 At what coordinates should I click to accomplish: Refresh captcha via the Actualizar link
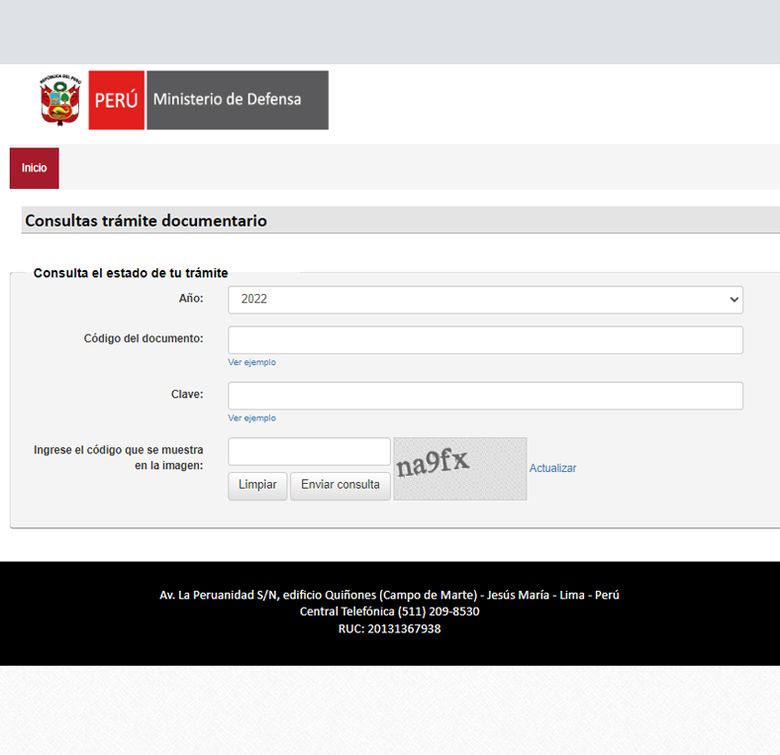(x=552, y=468)
